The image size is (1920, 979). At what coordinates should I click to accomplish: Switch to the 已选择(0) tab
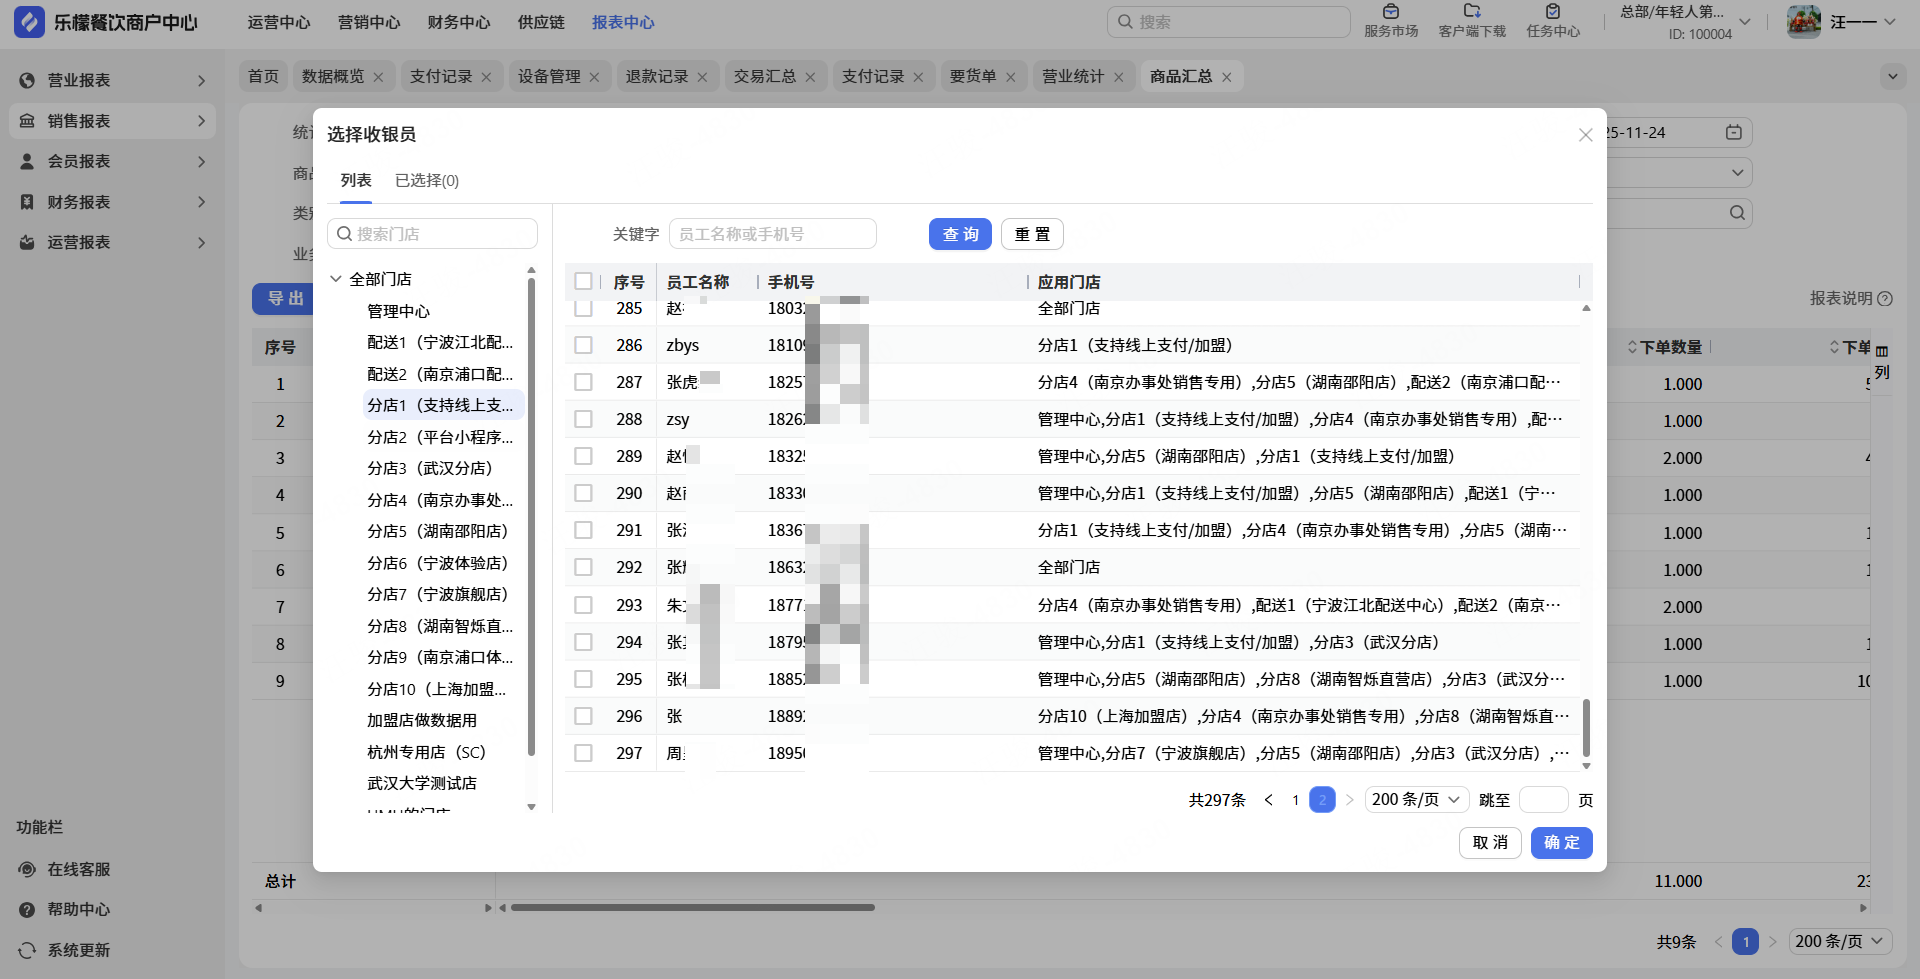(x=427, y=181)
